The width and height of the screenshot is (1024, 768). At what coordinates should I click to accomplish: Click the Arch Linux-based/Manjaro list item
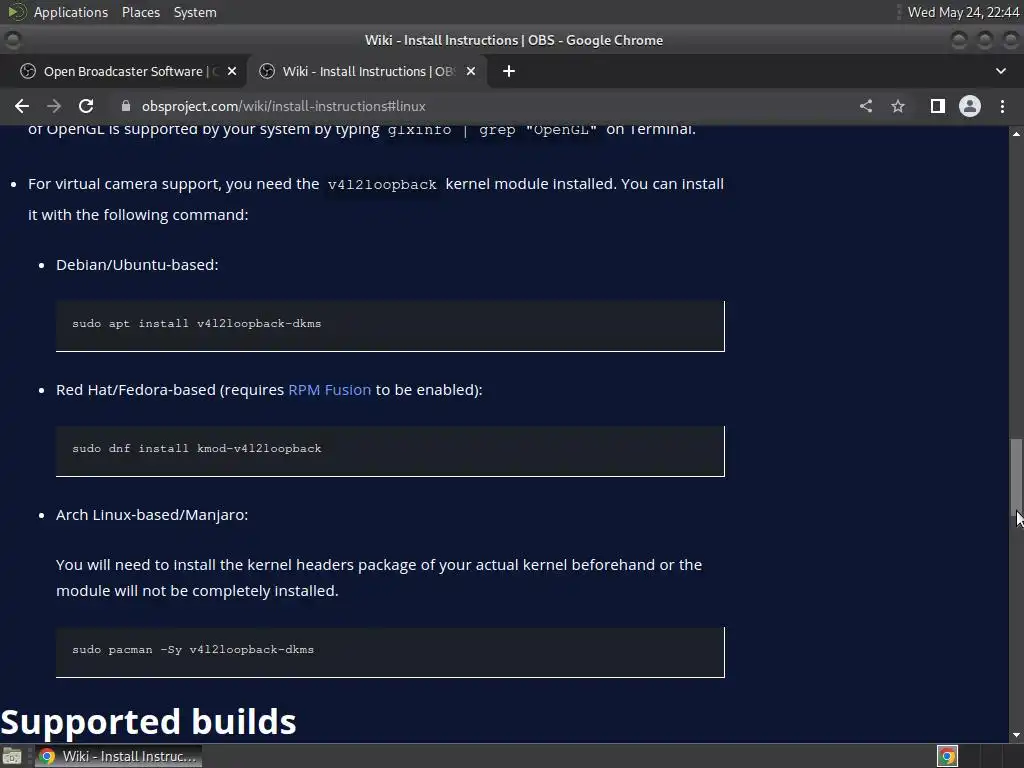click(152, 515)
